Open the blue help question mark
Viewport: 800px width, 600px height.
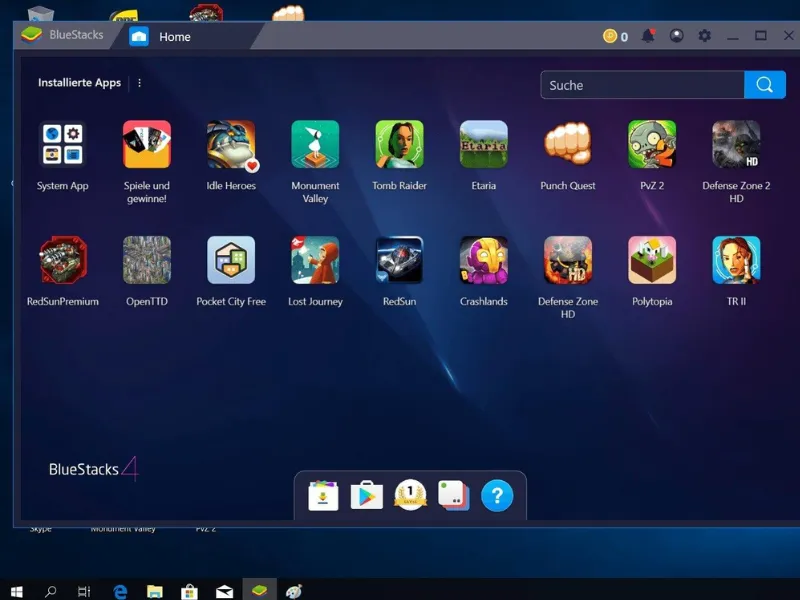[497, 495]
